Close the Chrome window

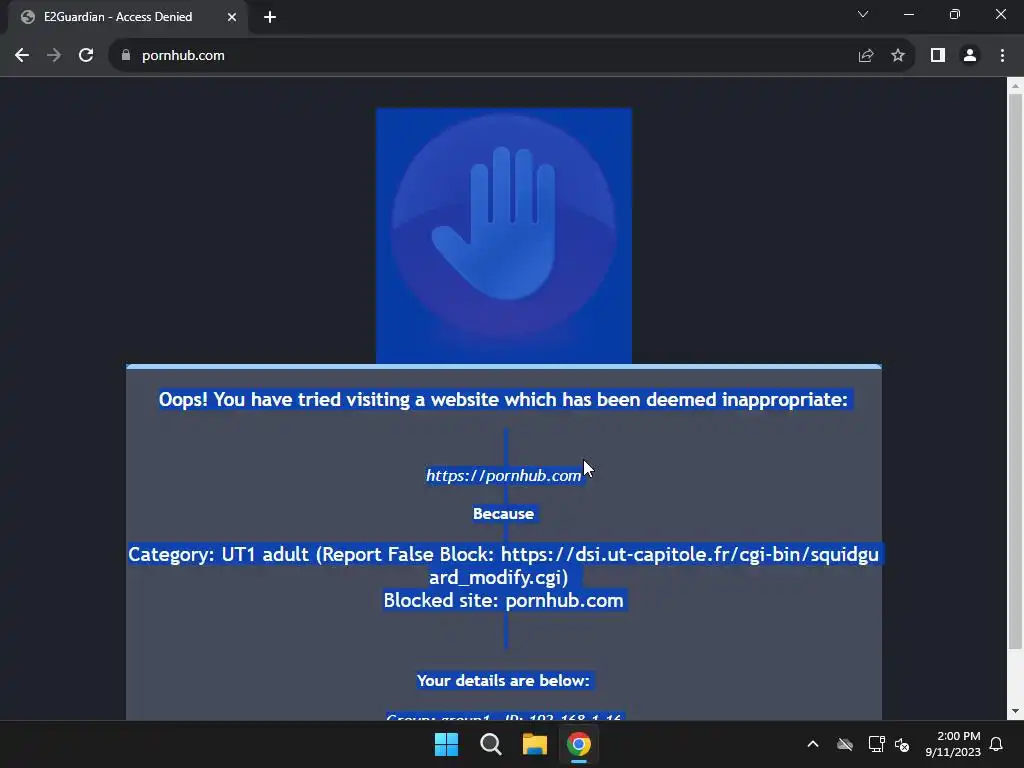coord(1000,14)
